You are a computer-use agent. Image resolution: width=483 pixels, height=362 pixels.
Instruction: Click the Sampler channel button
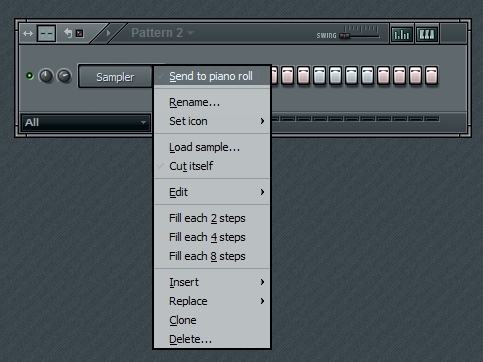[x=115, y=77]
